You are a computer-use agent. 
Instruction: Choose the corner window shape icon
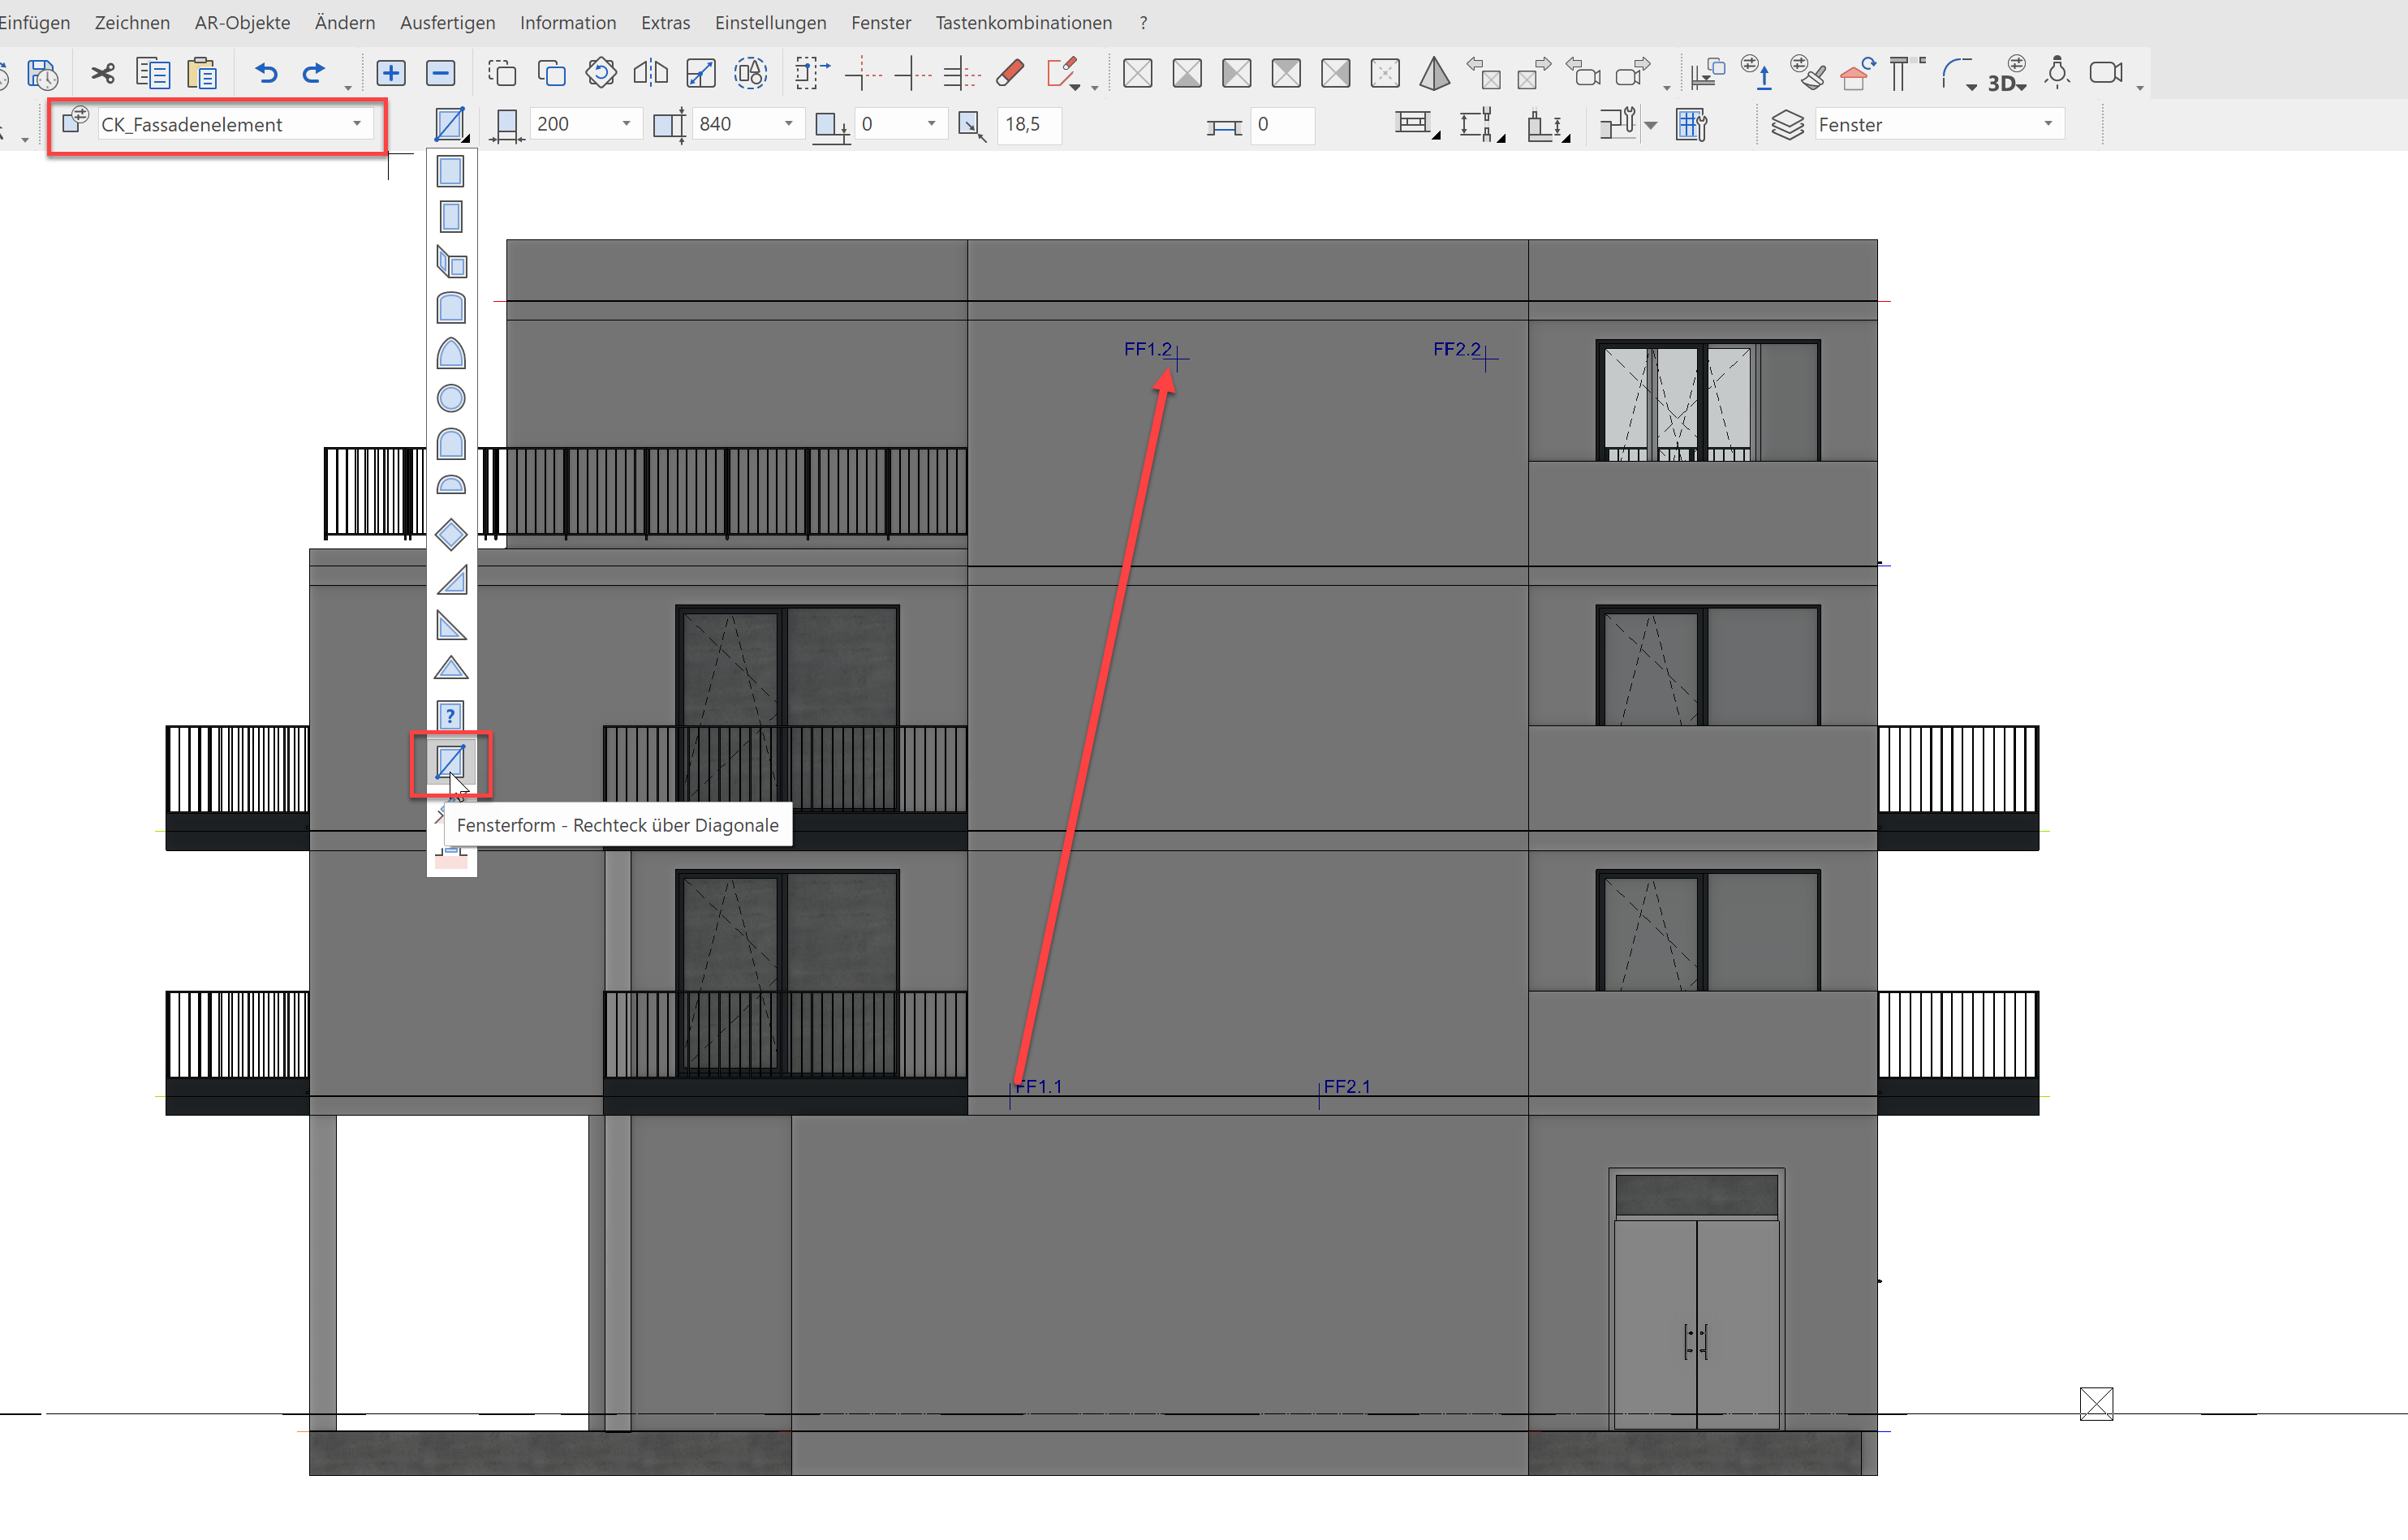click(451, 263)
